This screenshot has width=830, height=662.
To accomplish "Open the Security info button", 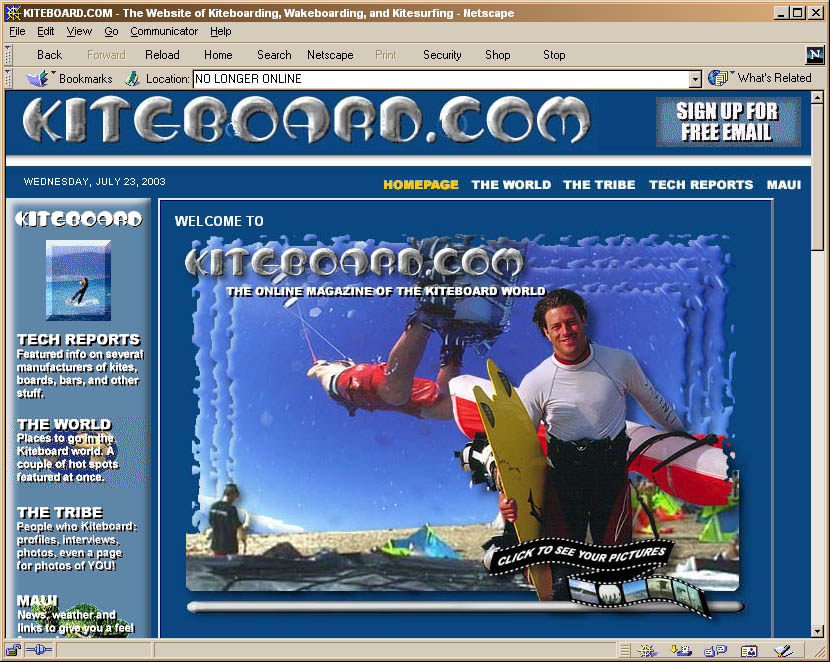I will (442, 55).
